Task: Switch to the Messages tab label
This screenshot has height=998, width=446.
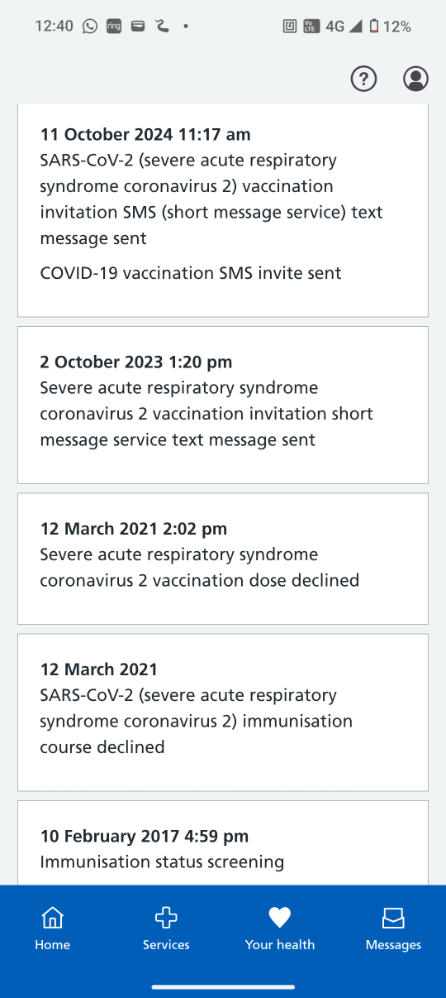Action: [x=393, y=945]
